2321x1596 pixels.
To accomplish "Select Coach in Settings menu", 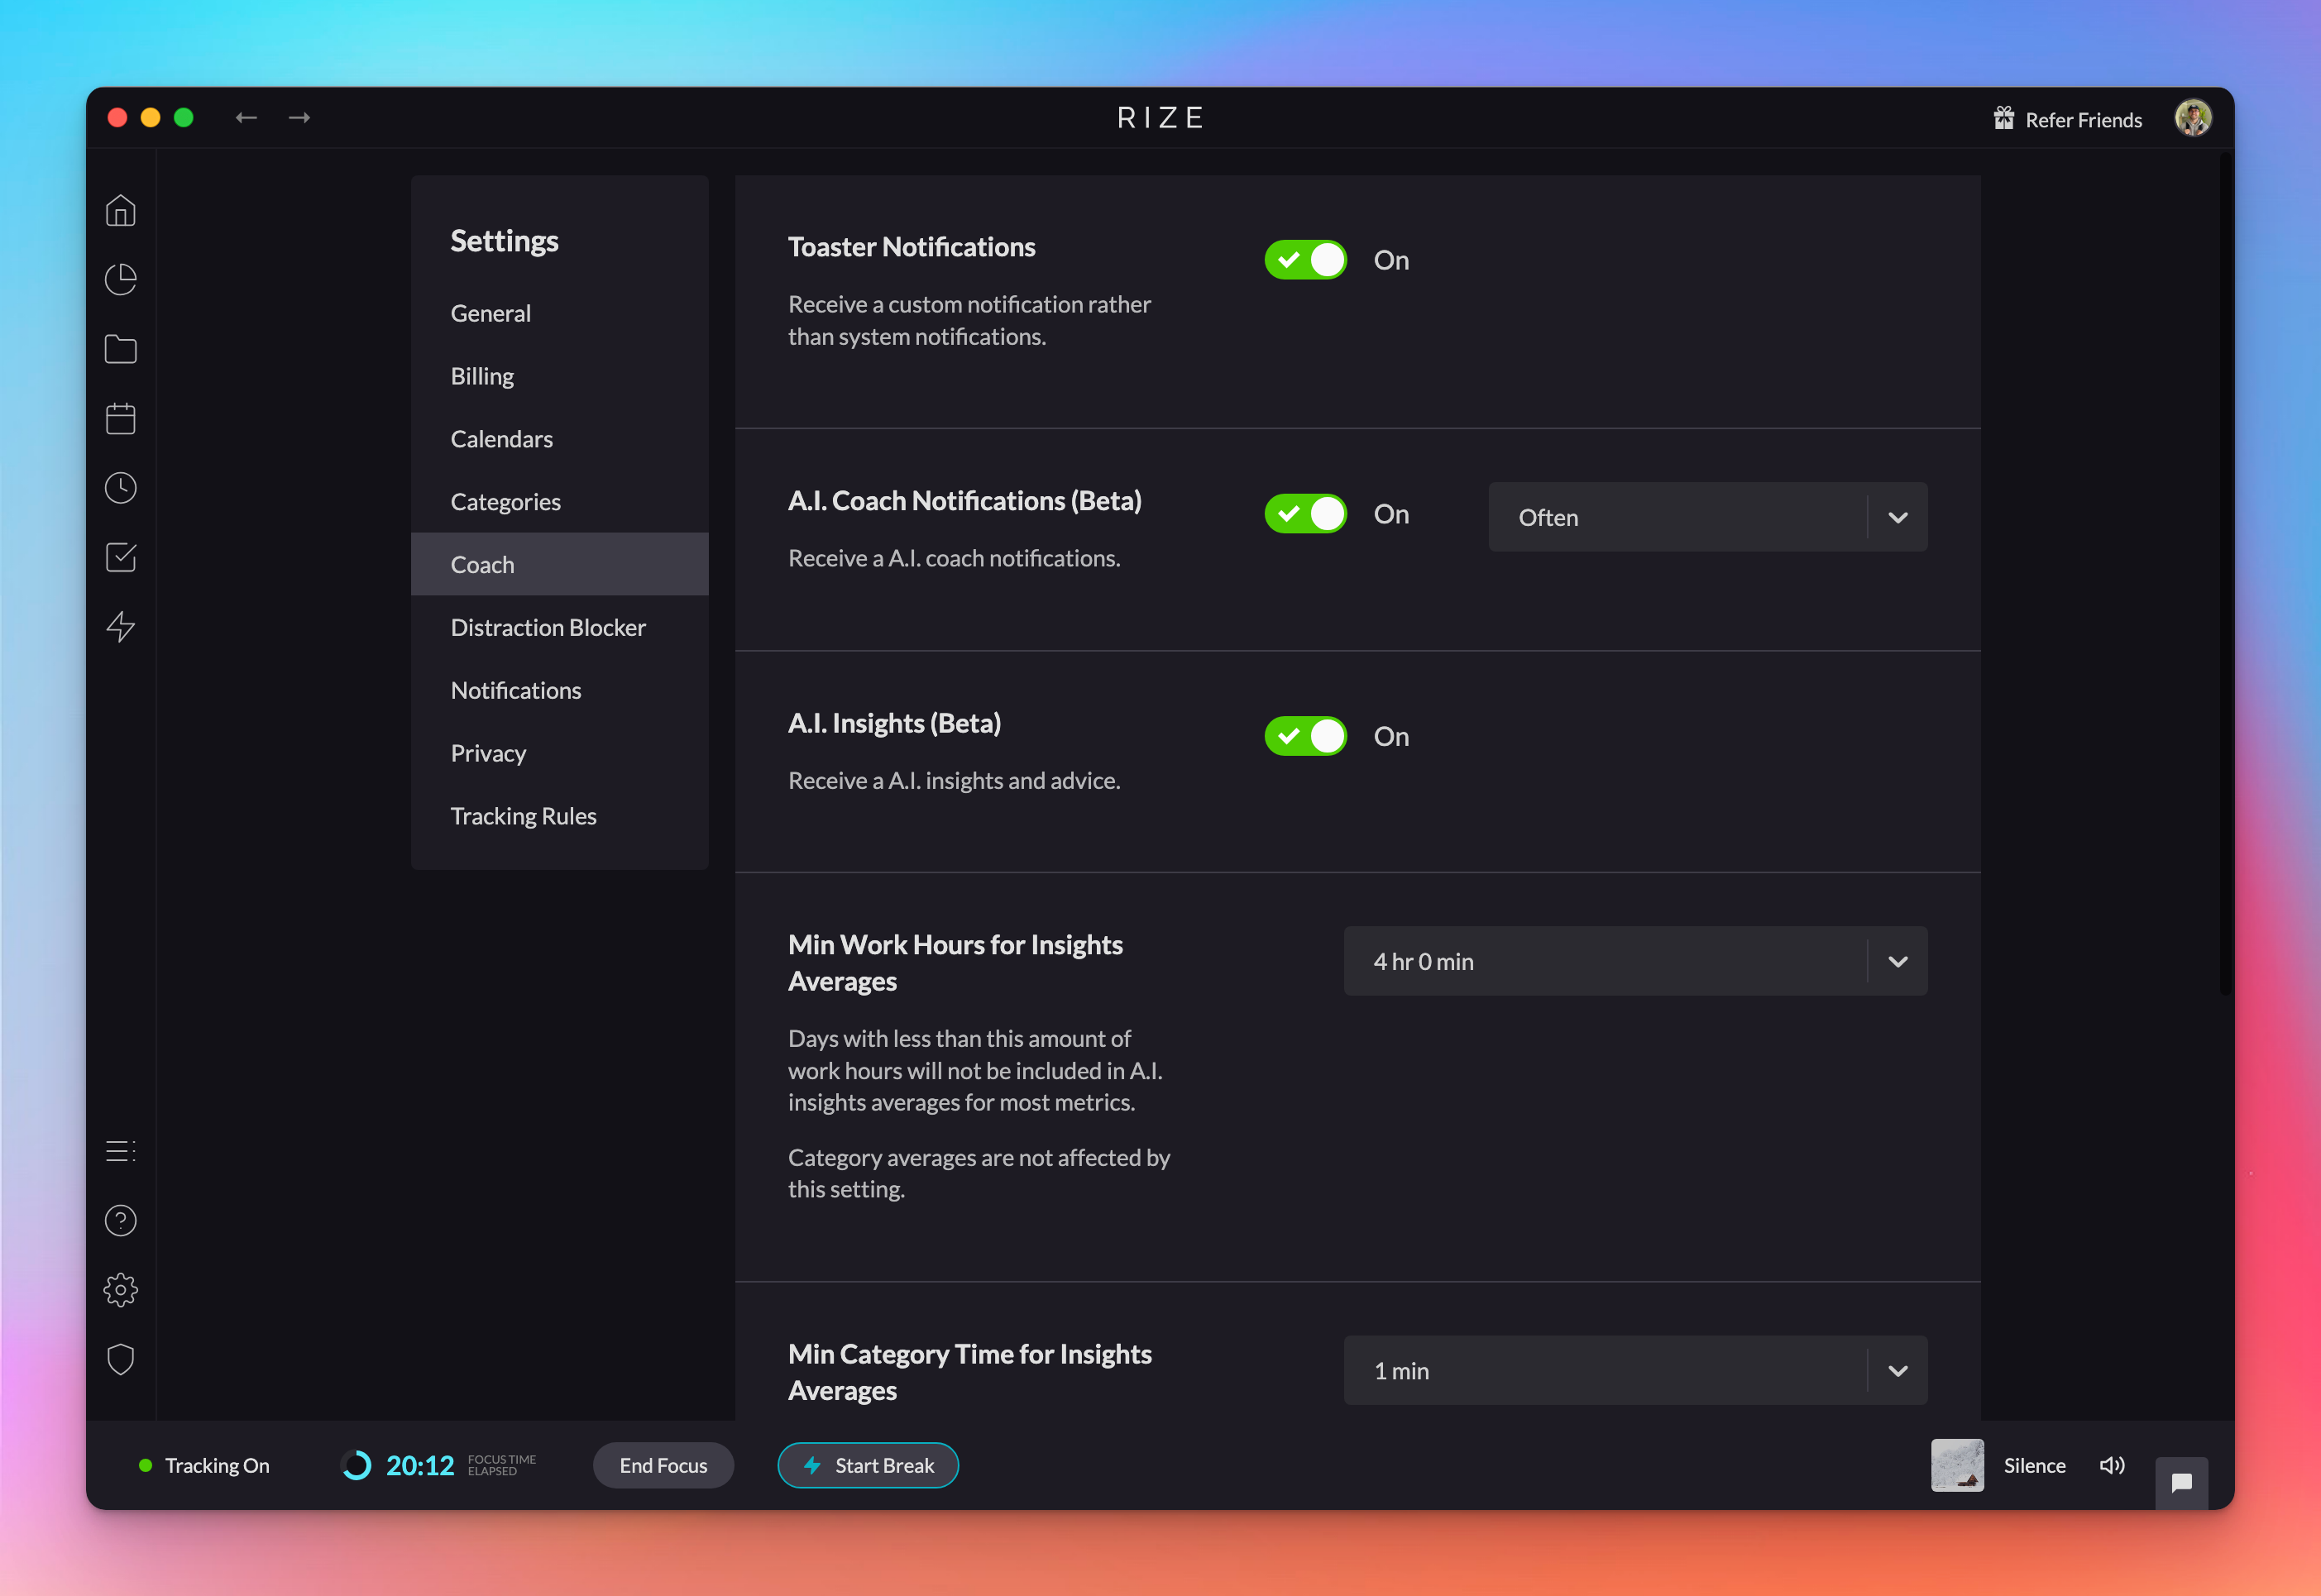I will coord(559,565).
